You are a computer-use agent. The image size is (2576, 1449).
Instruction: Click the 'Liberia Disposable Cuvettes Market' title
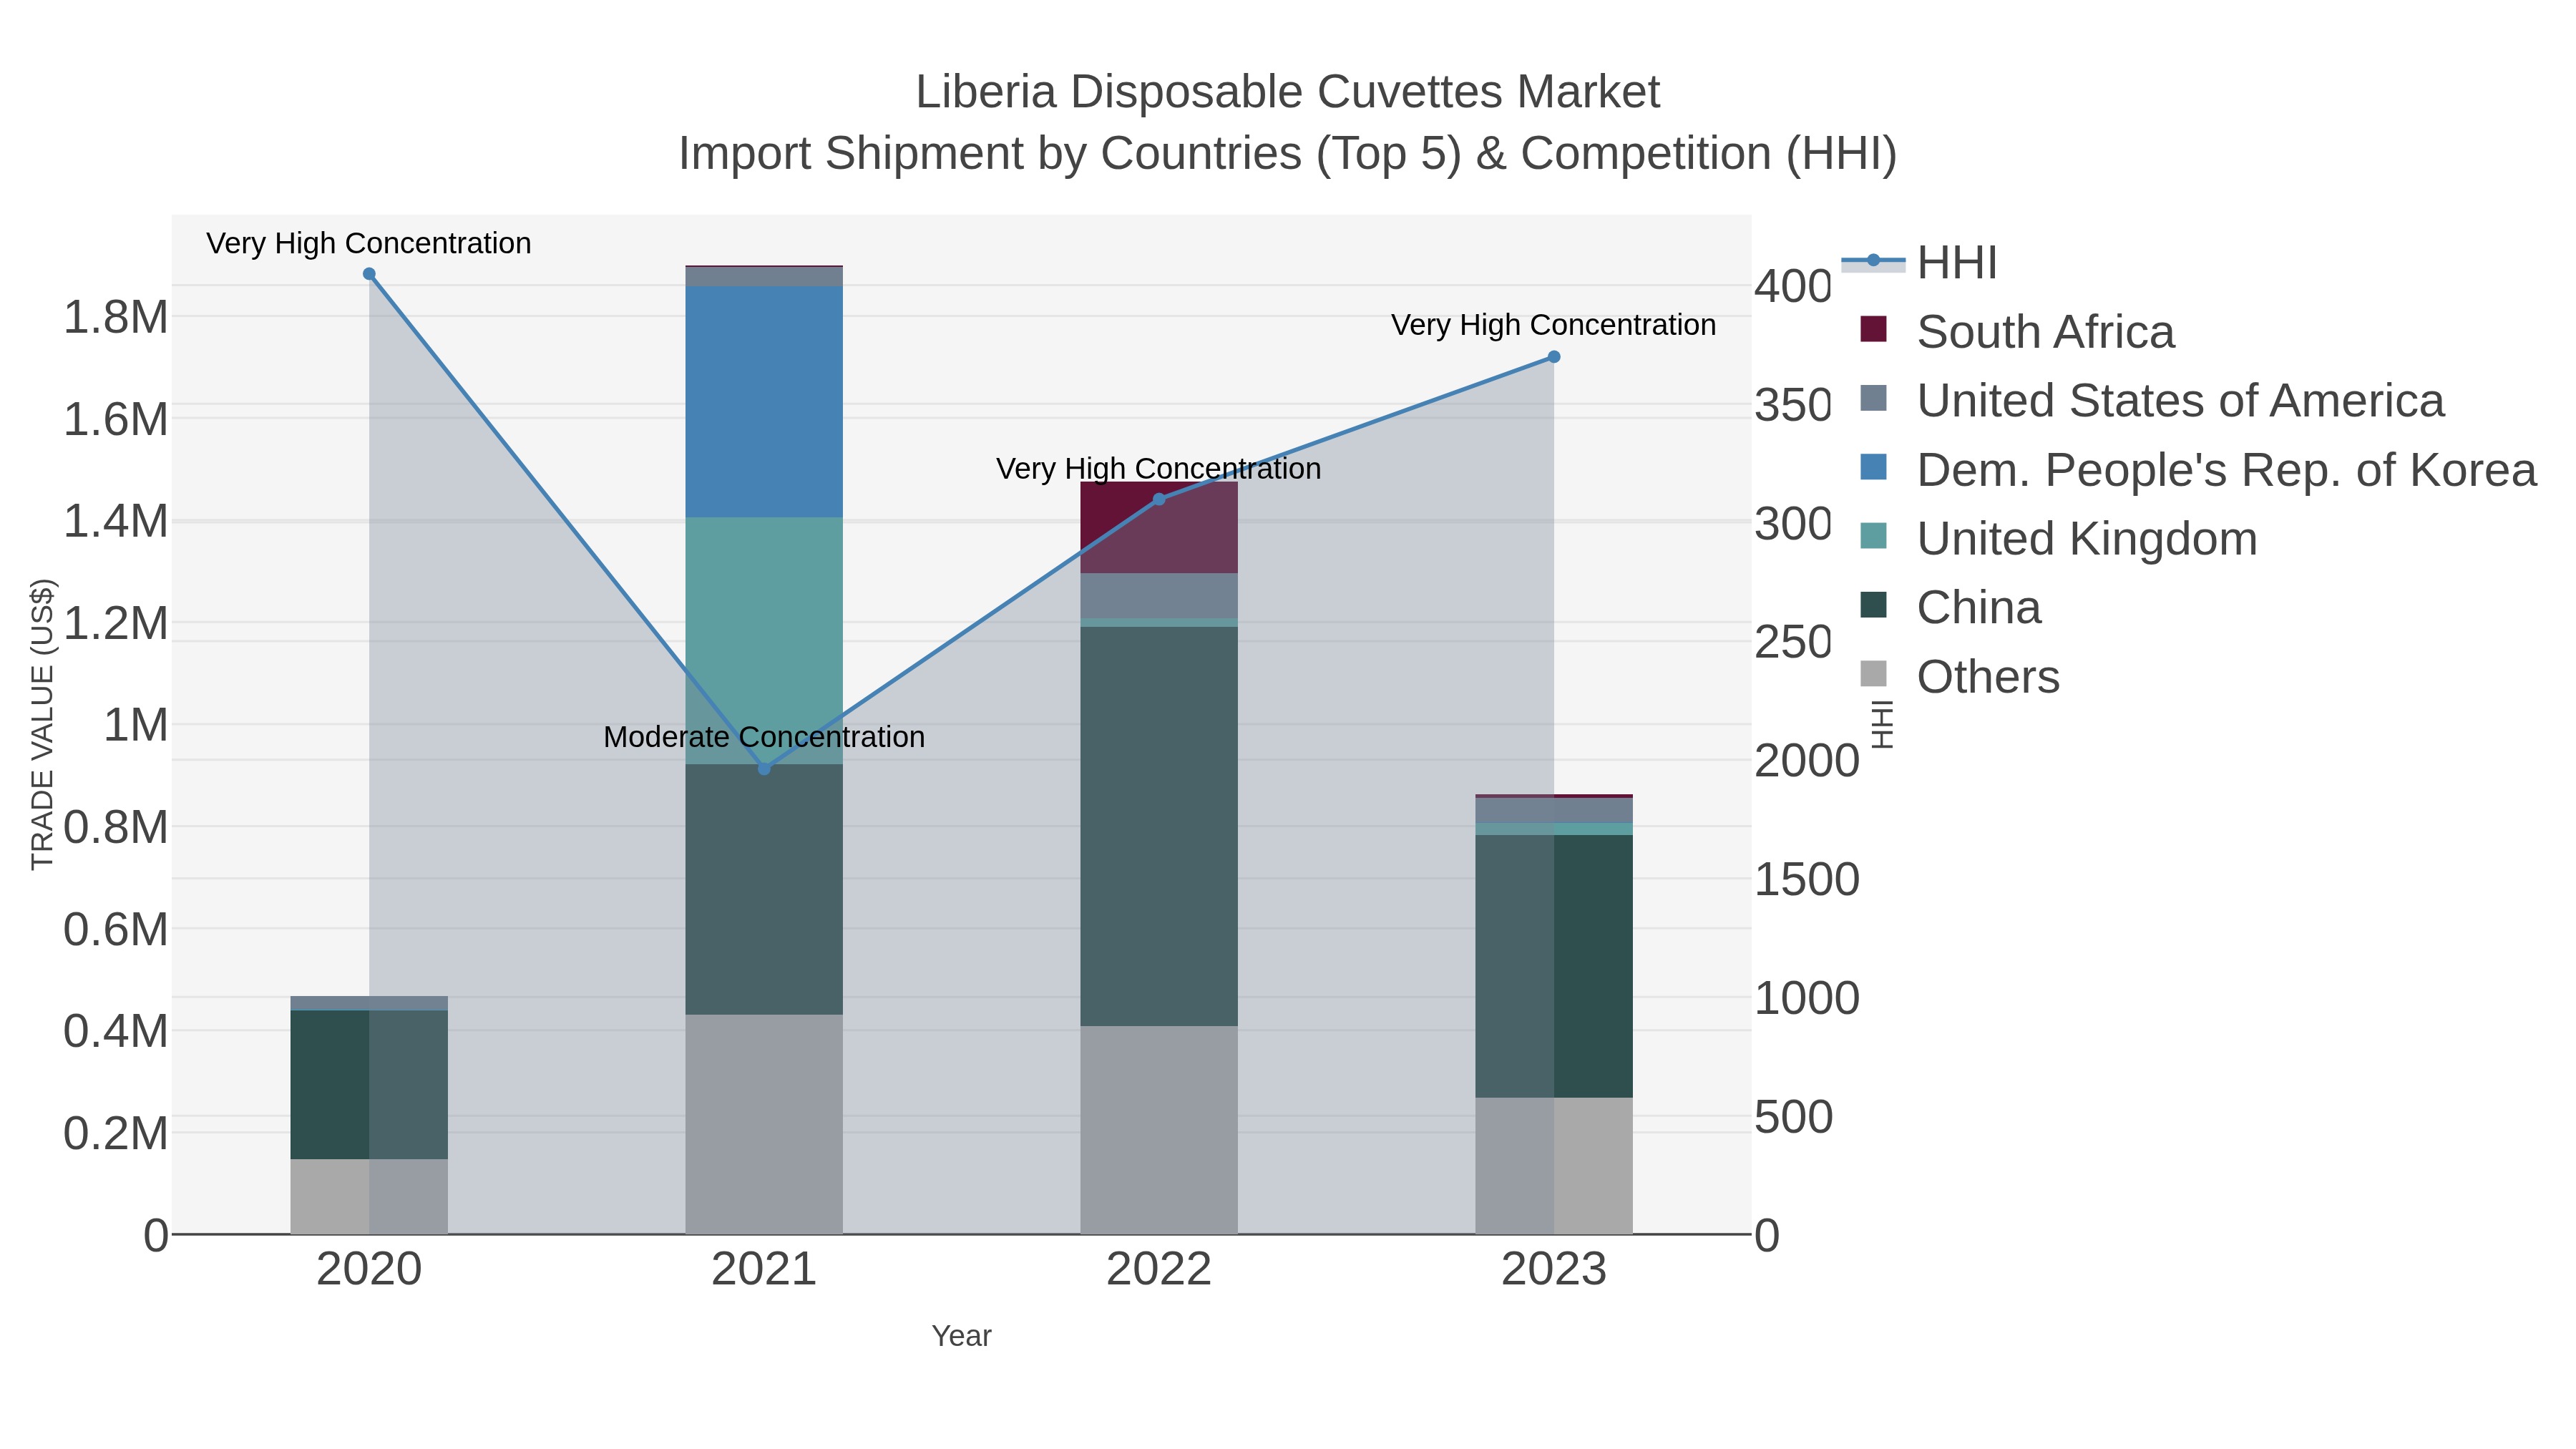coord(1288,92)
